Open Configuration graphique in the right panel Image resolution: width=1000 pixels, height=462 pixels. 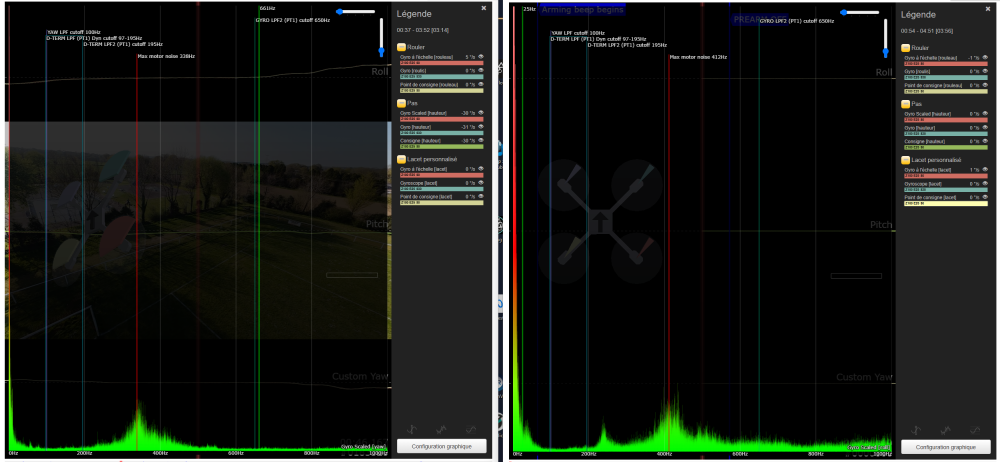945,446
